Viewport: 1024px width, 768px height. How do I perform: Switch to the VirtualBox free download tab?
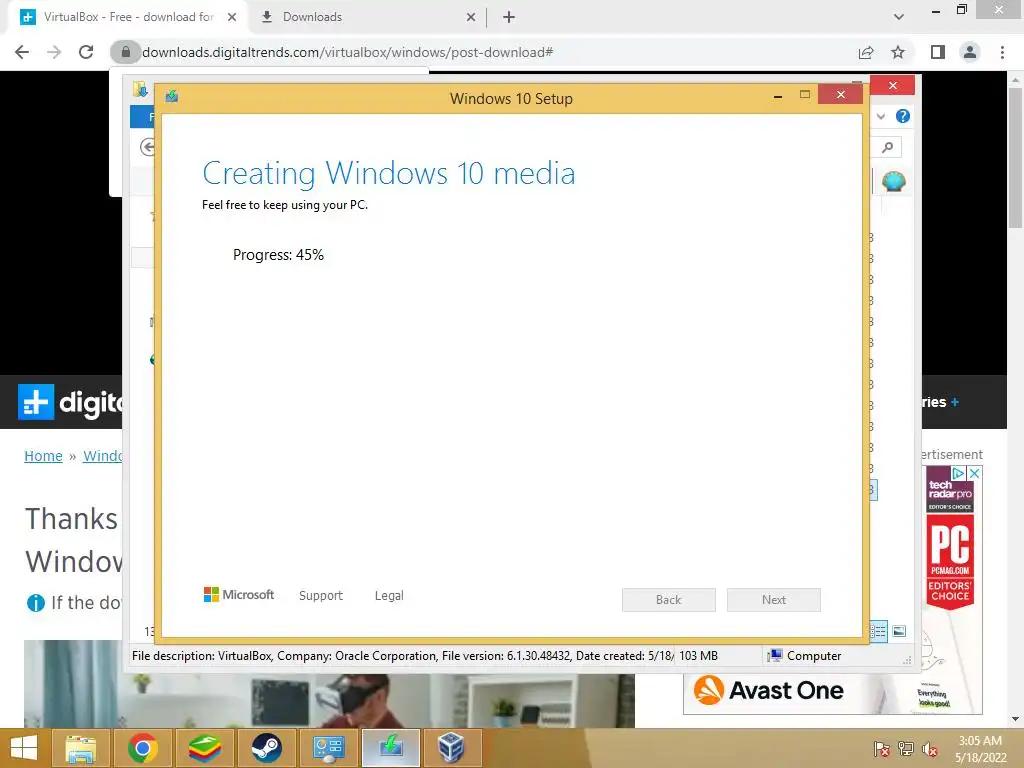pos(127,17)
